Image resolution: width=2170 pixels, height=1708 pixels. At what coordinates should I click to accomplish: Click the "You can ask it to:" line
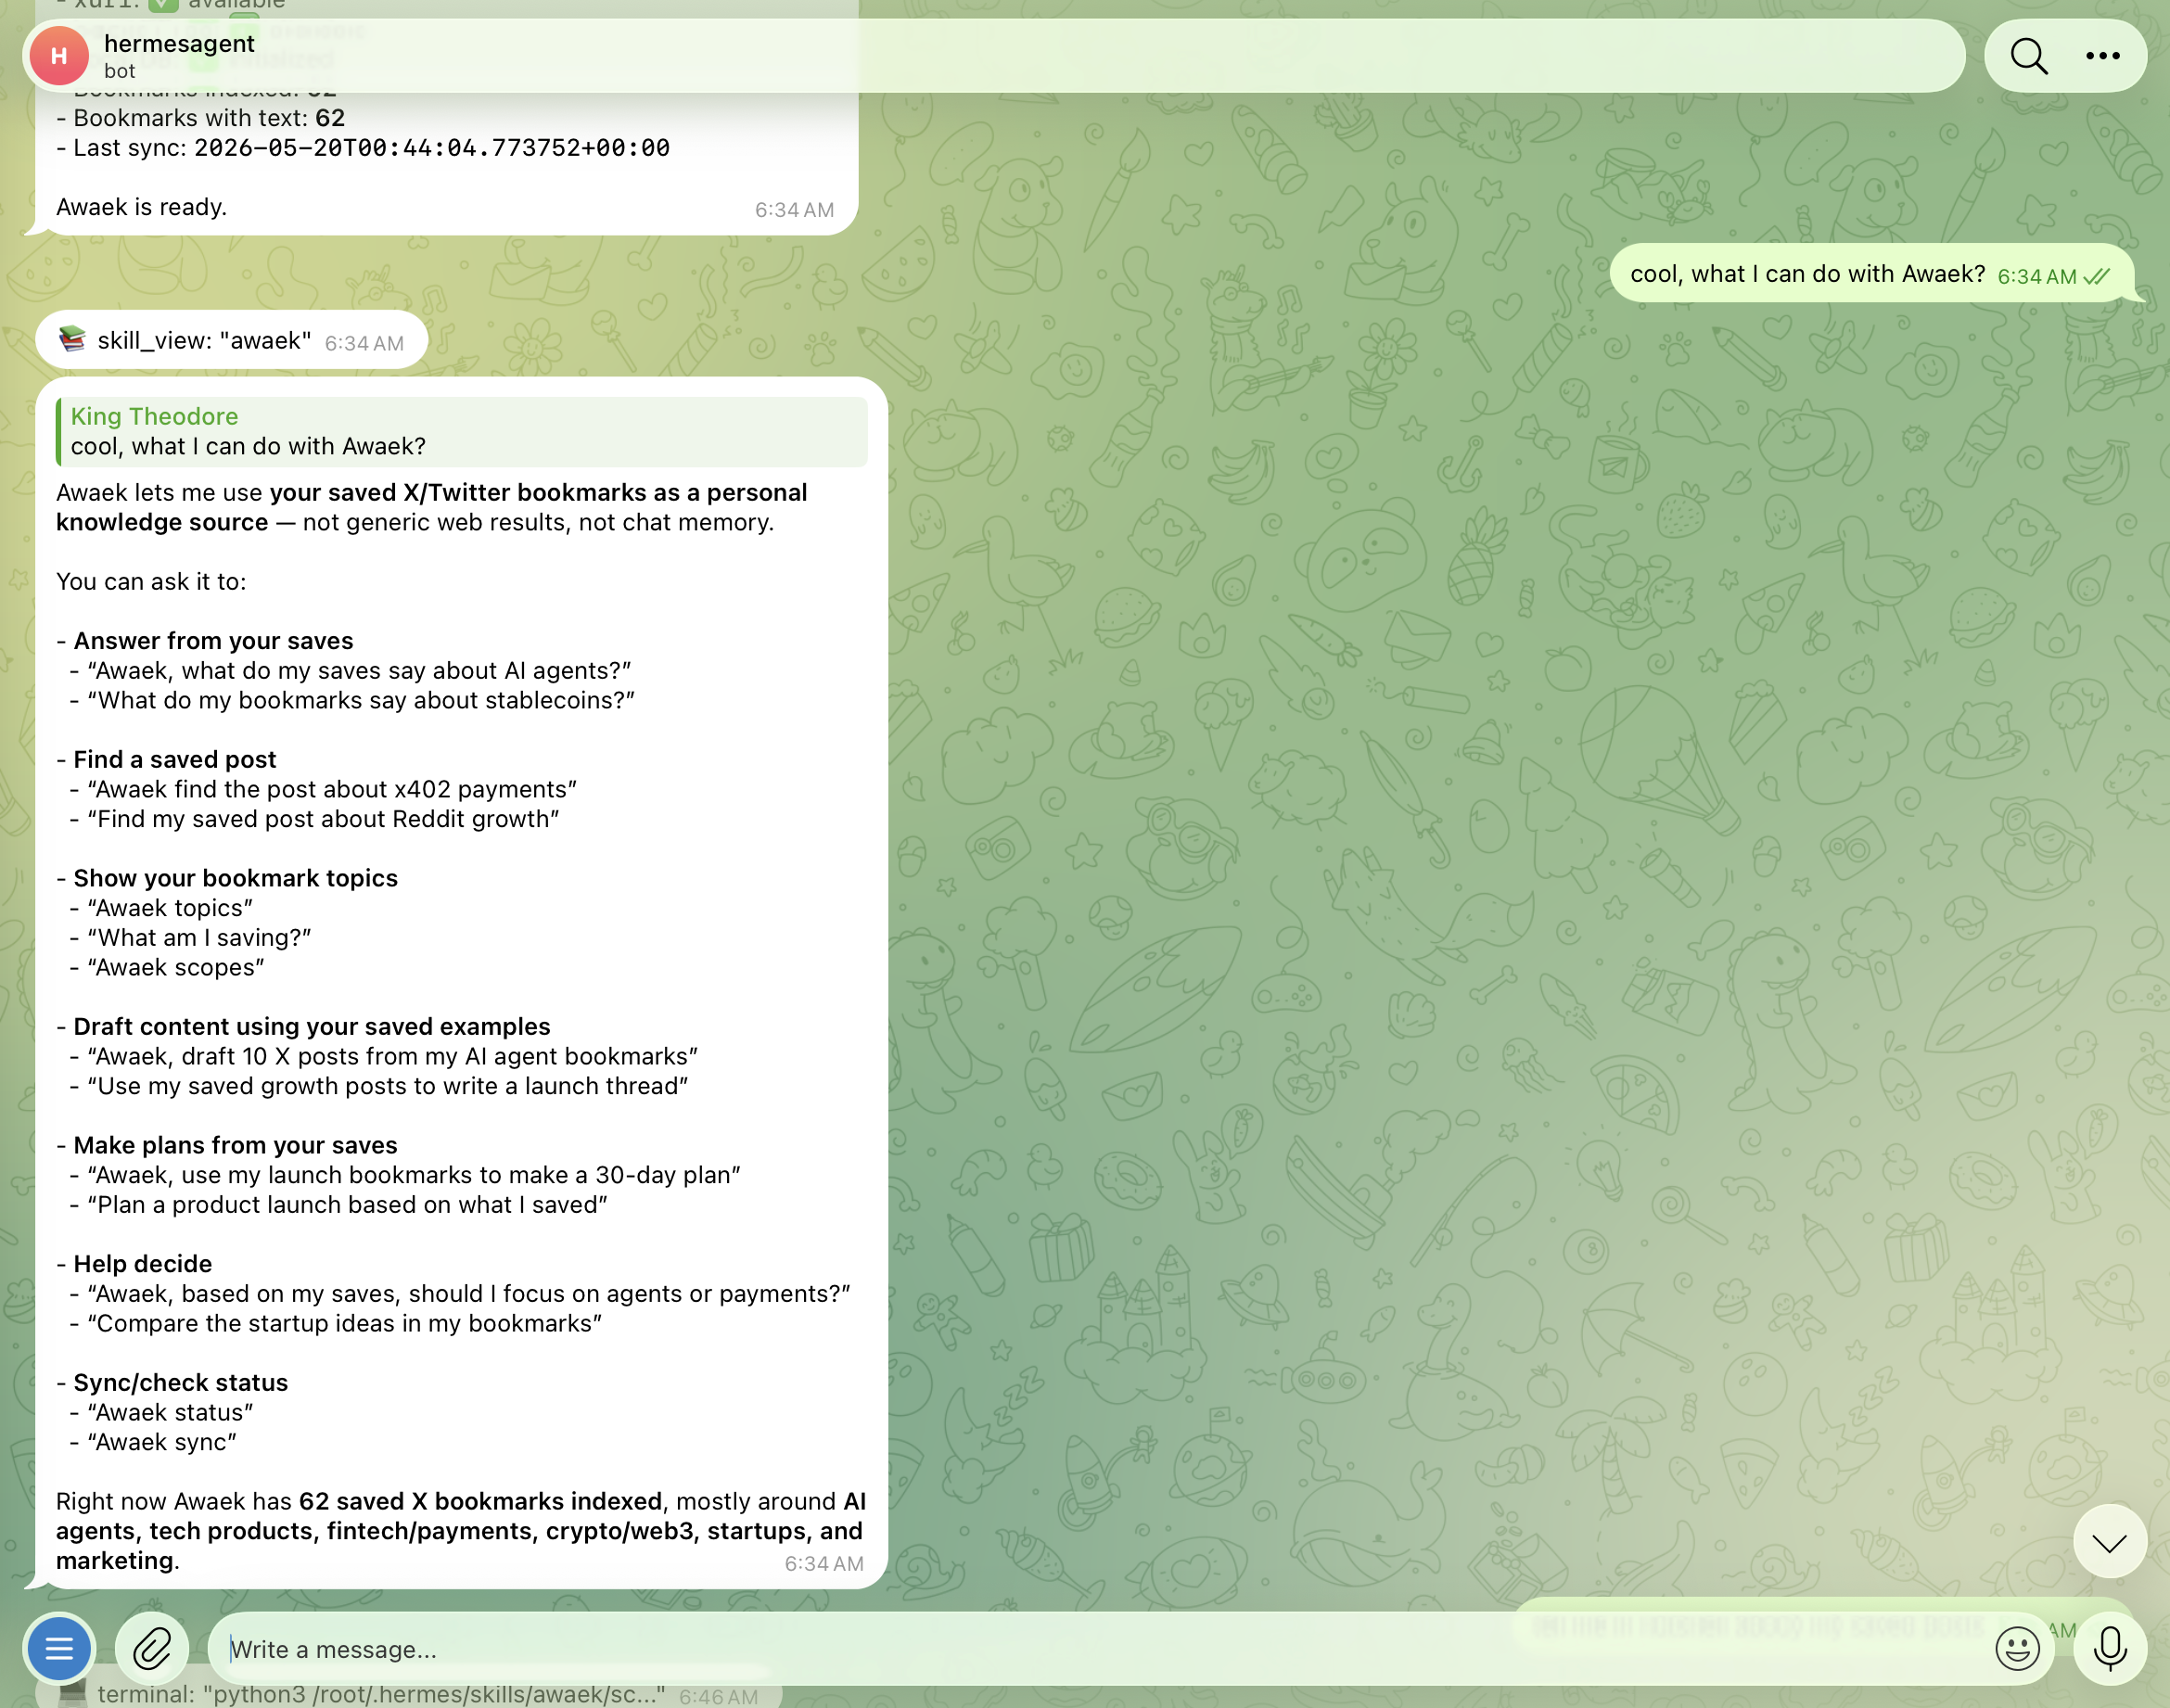point(151,582)
